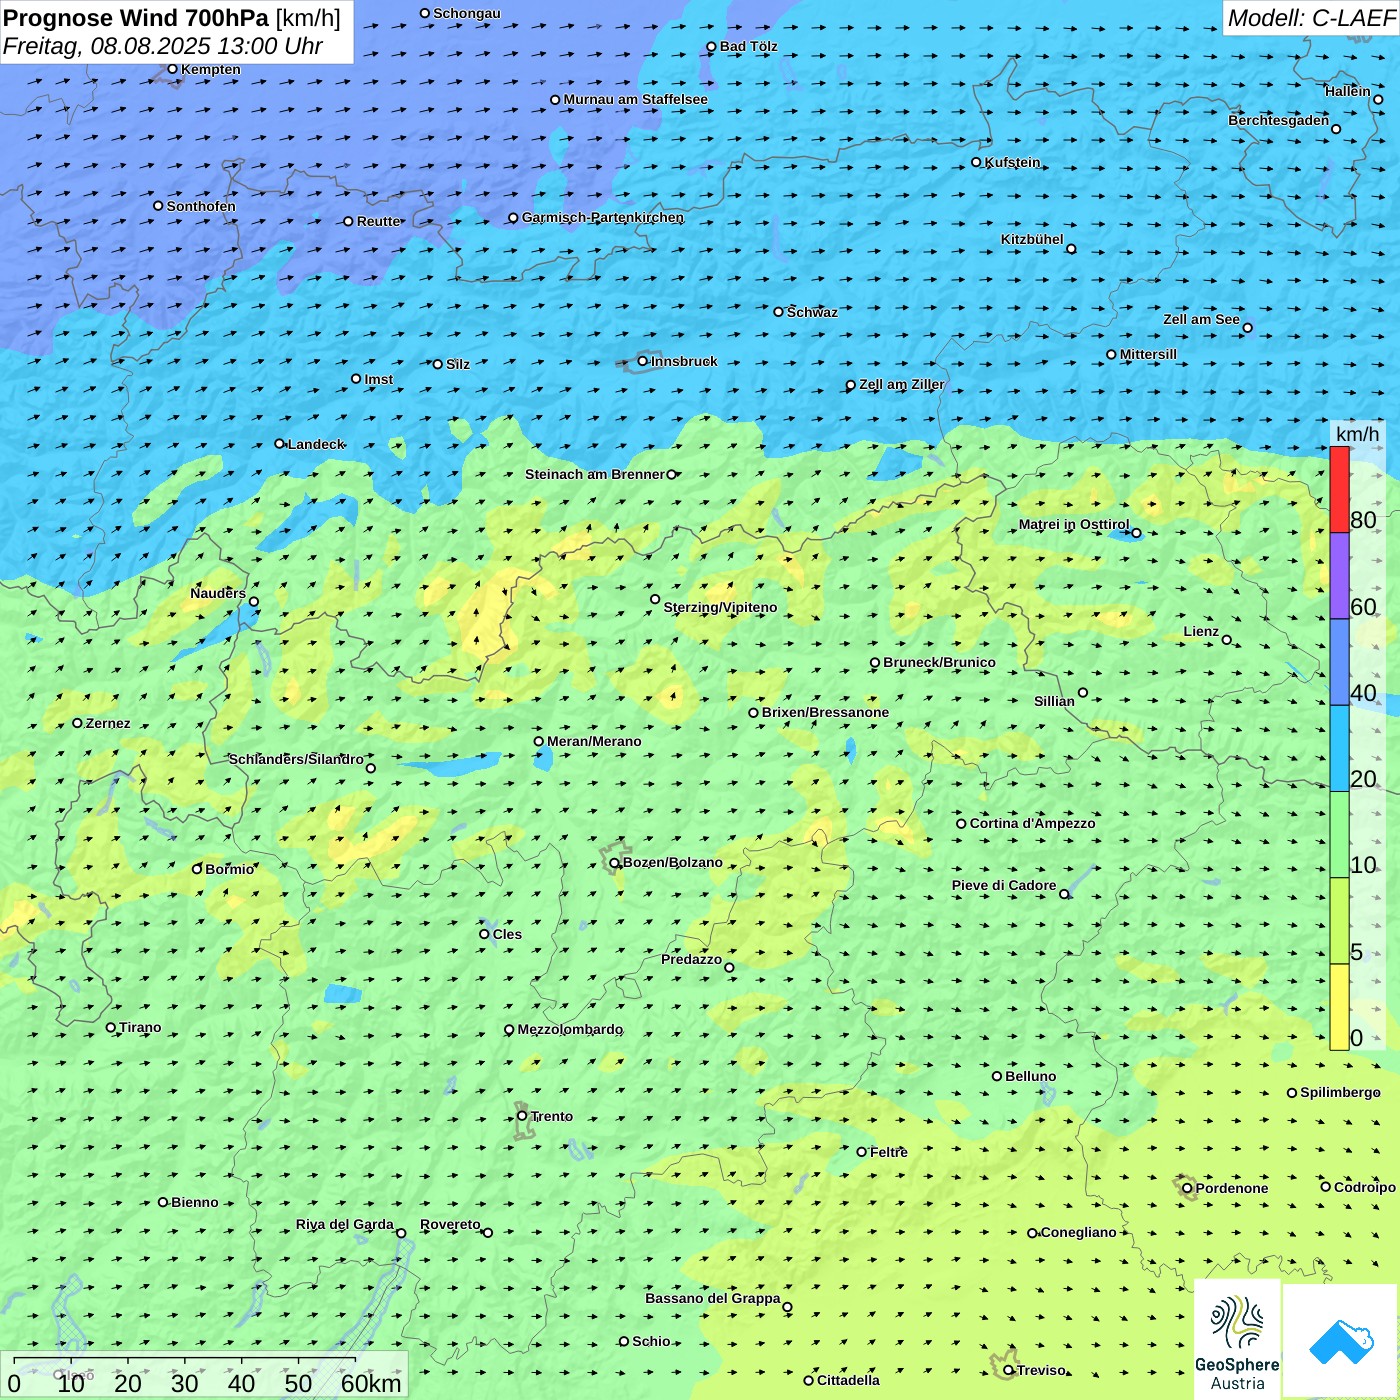Click the 'km/h' legend unit label

pos(1358,434)
